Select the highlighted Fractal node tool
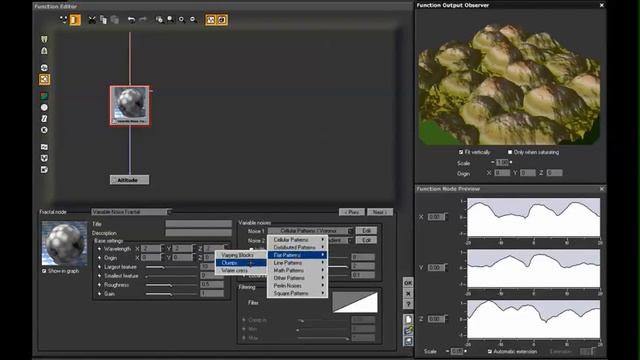This screenshot has height=360, width=640. click(44, 79)
